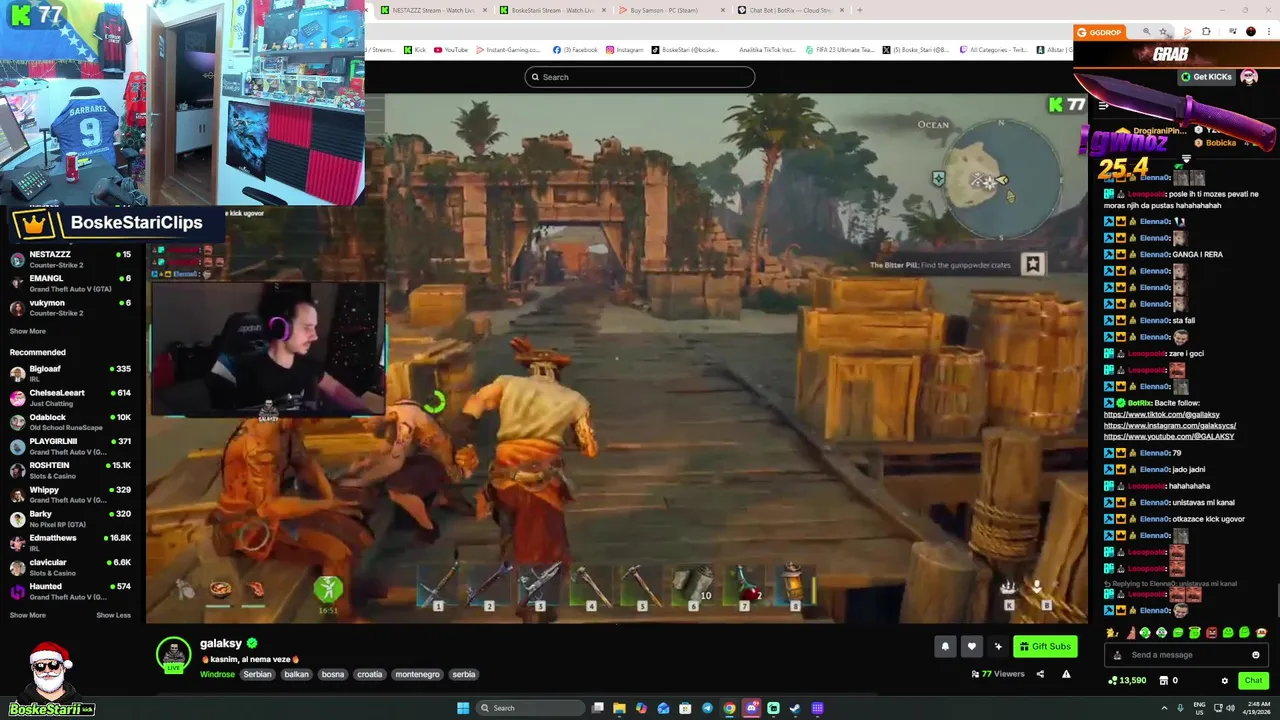Click the Serbian language tag

click(x=257, y=674)
